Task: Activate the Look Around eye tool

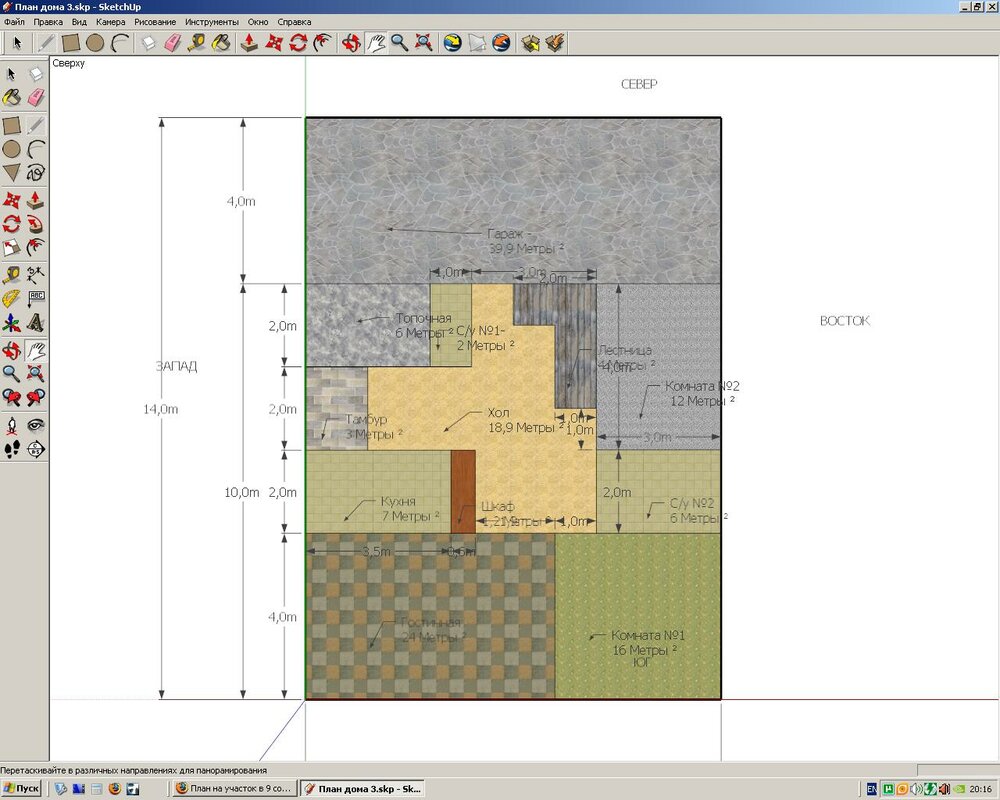Action: point(36,425)
